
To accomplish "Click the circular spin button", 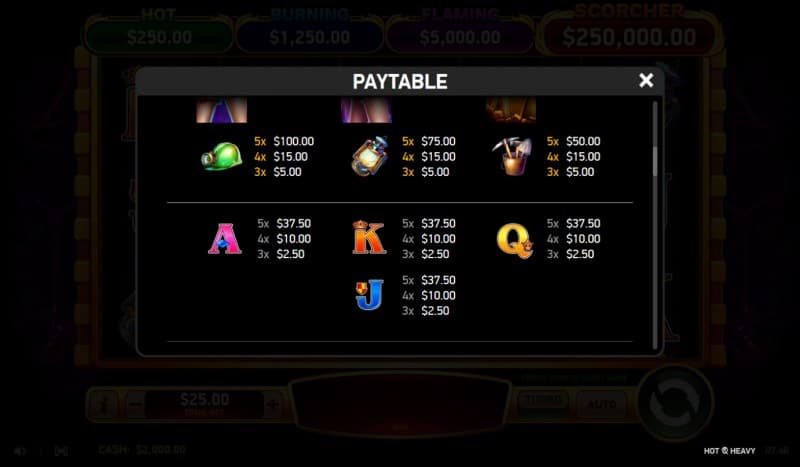I will point(674,404).
